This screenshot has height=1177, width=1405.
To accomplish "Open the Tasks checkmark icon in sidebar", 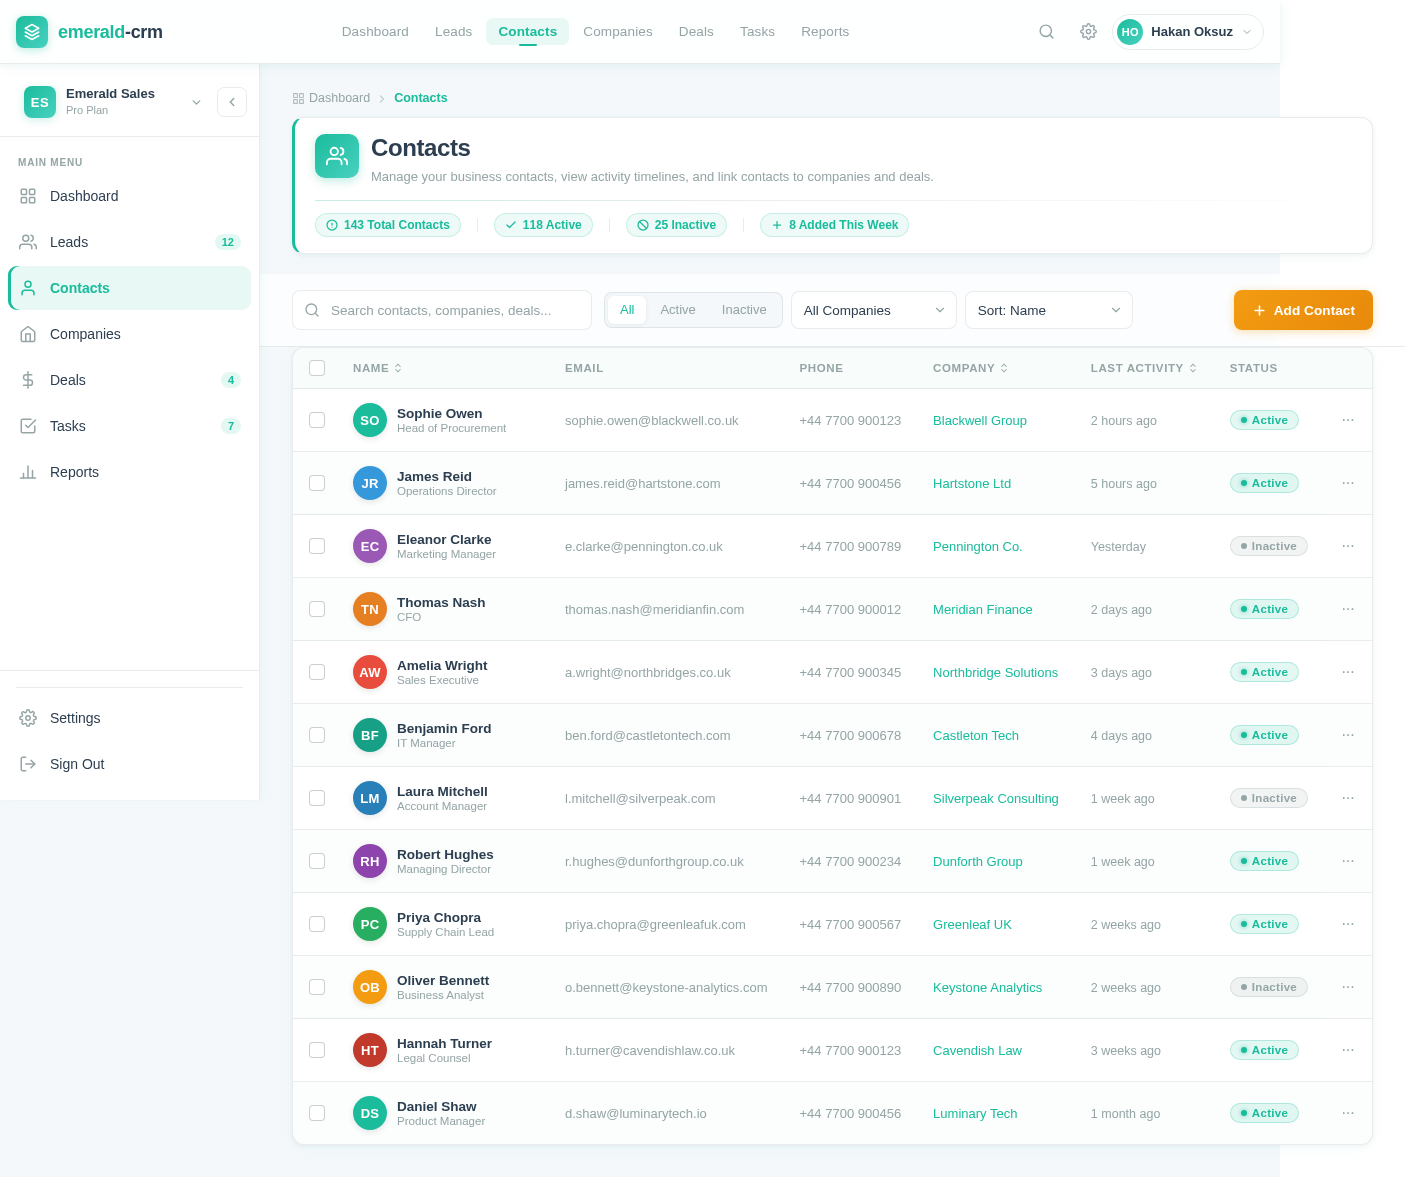I will point(28,426).
